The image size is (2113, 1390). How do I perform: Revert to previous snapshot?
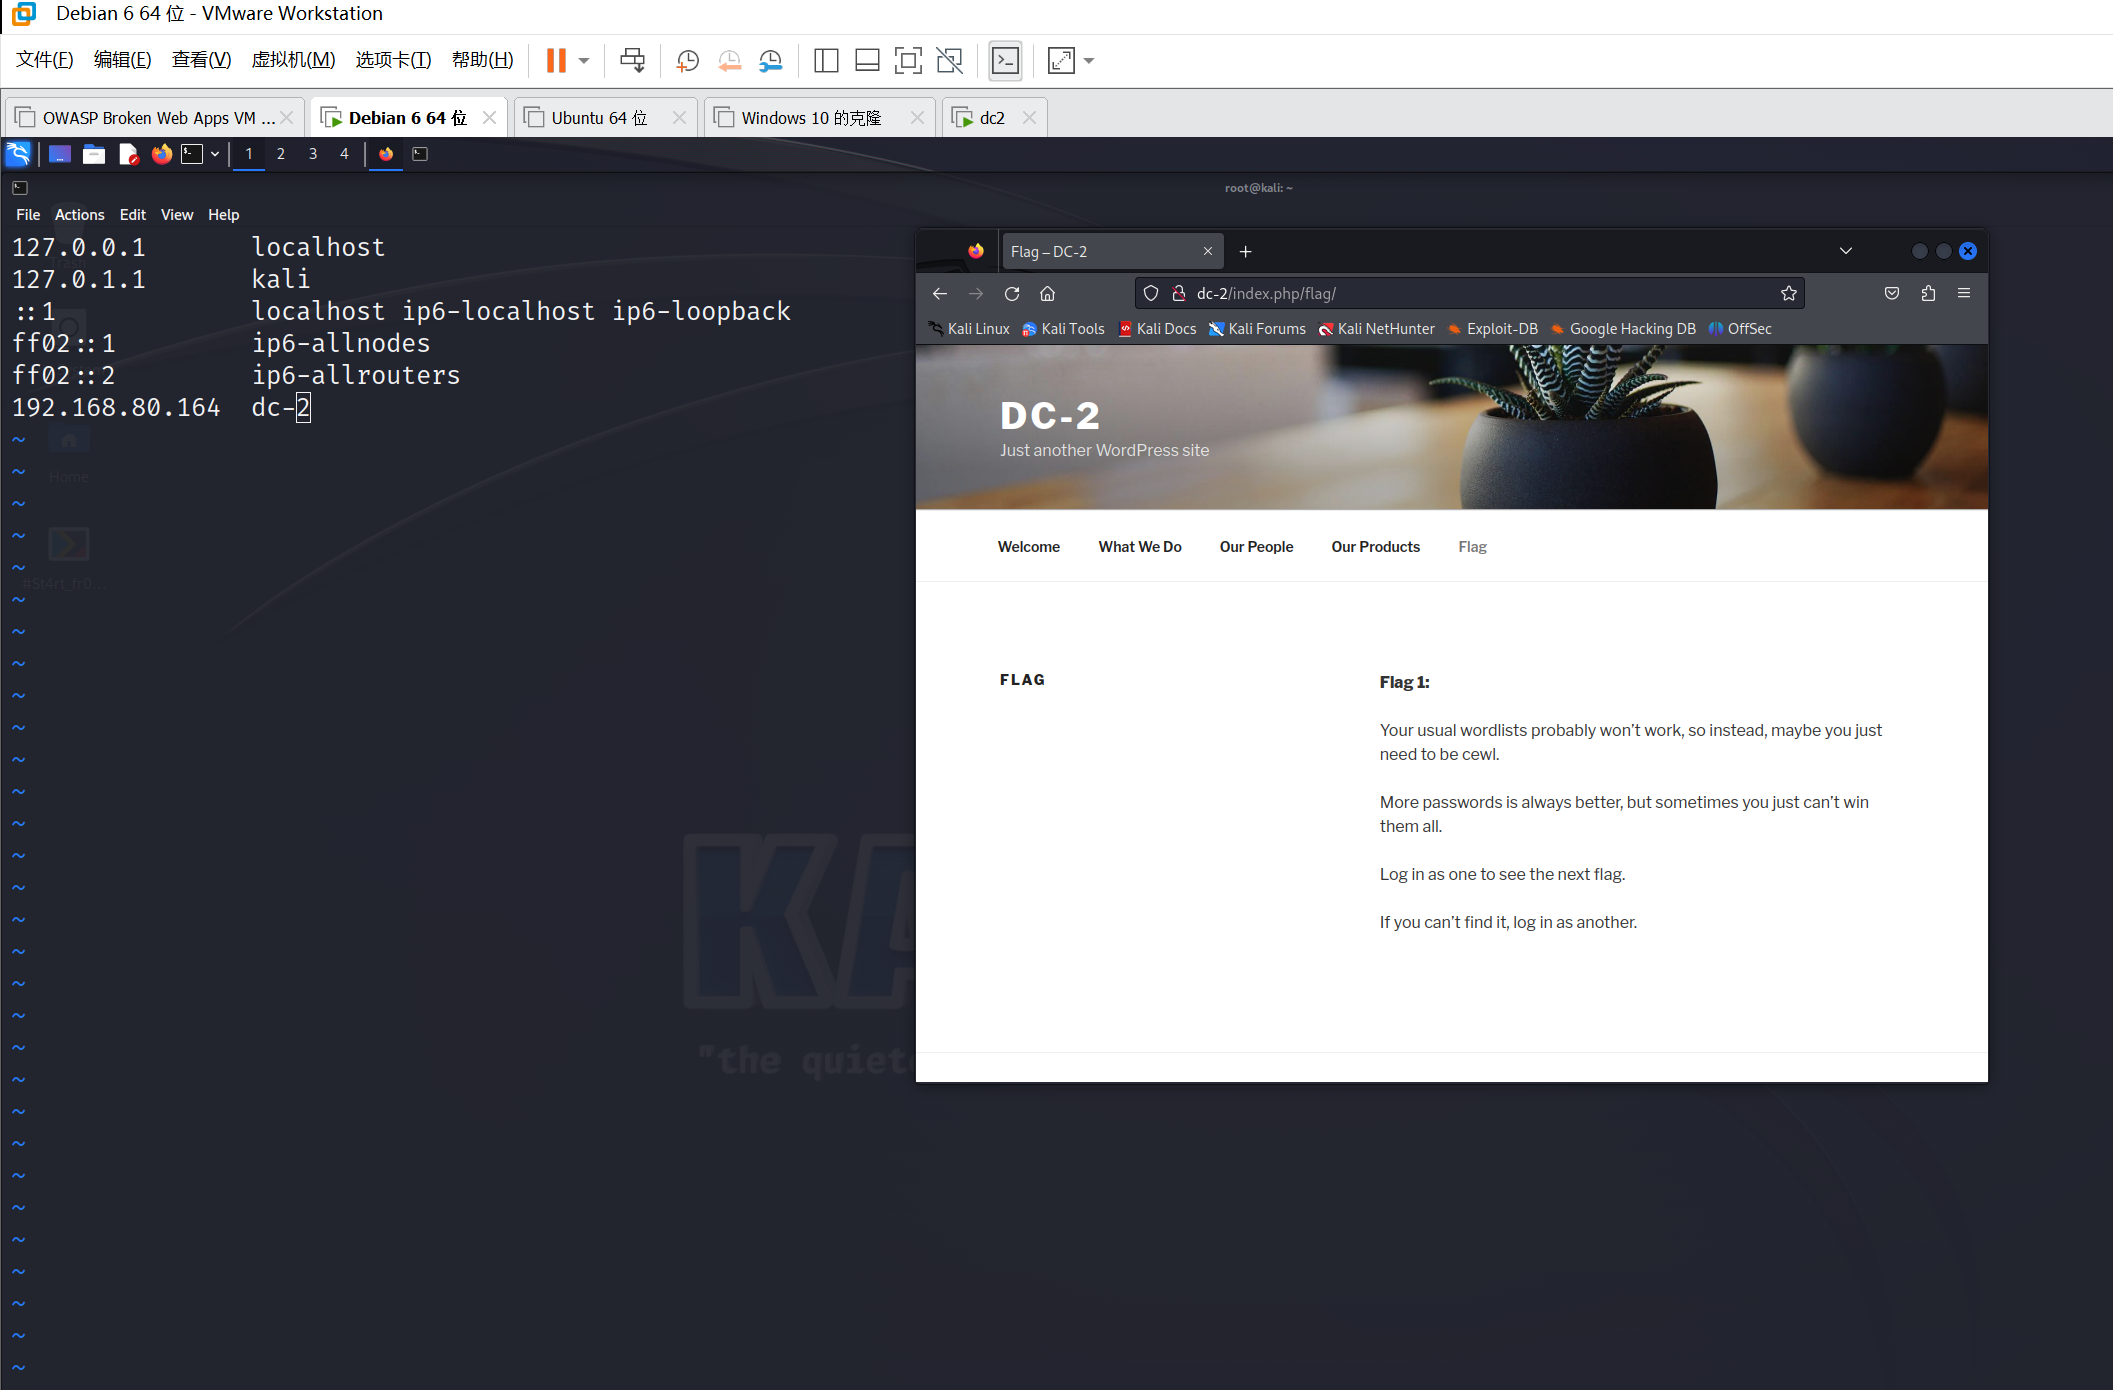pos(729,61)
